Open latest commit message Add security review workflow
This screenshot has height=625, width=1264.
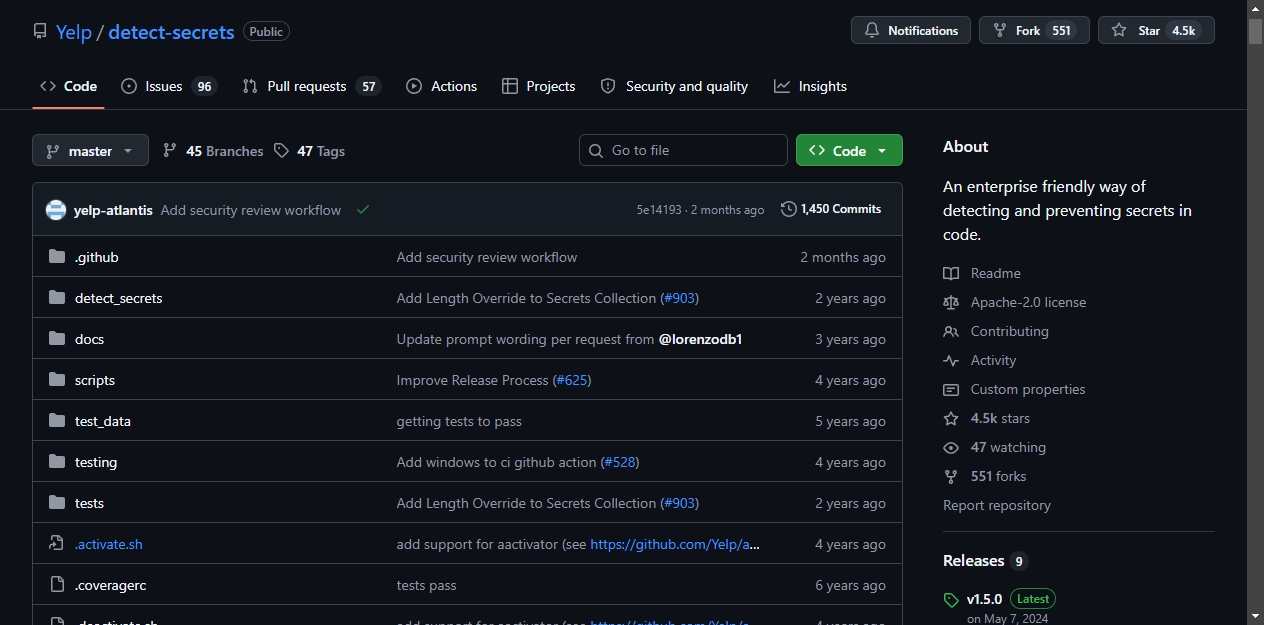tap(251, 210)
